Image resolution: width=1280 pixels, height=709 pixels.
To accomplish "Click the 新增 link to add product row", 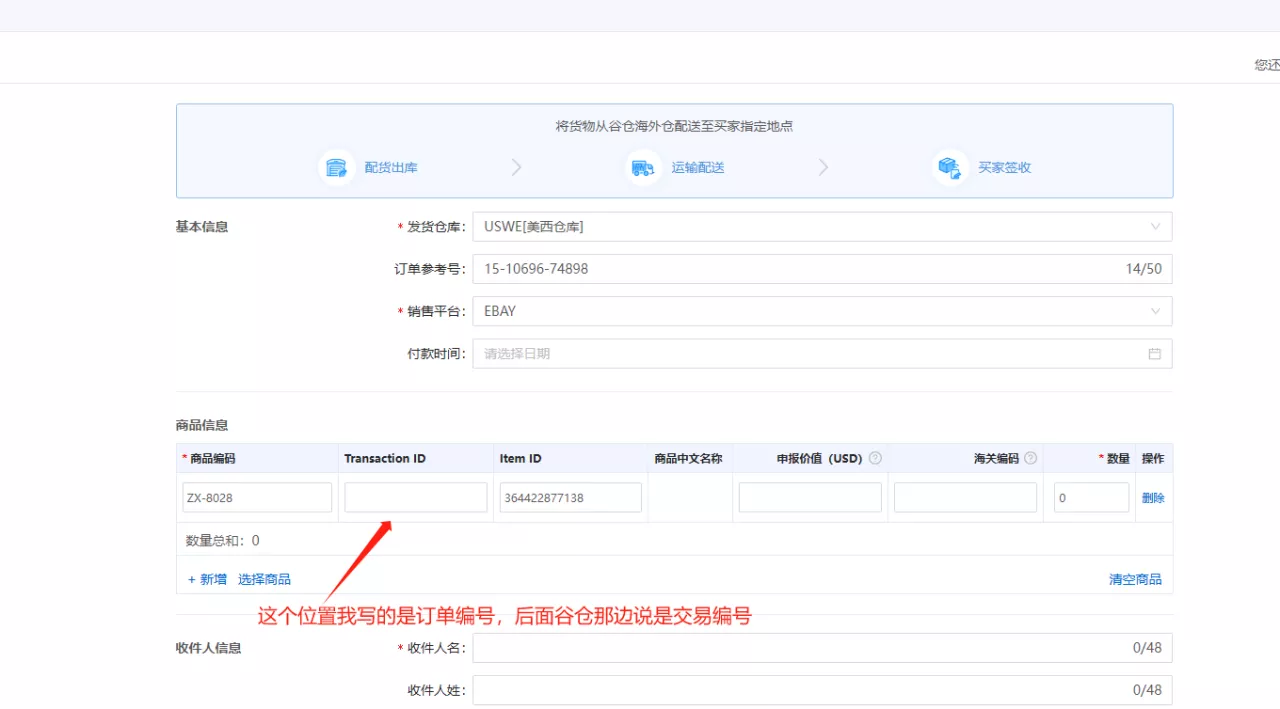I will [207, 578].
